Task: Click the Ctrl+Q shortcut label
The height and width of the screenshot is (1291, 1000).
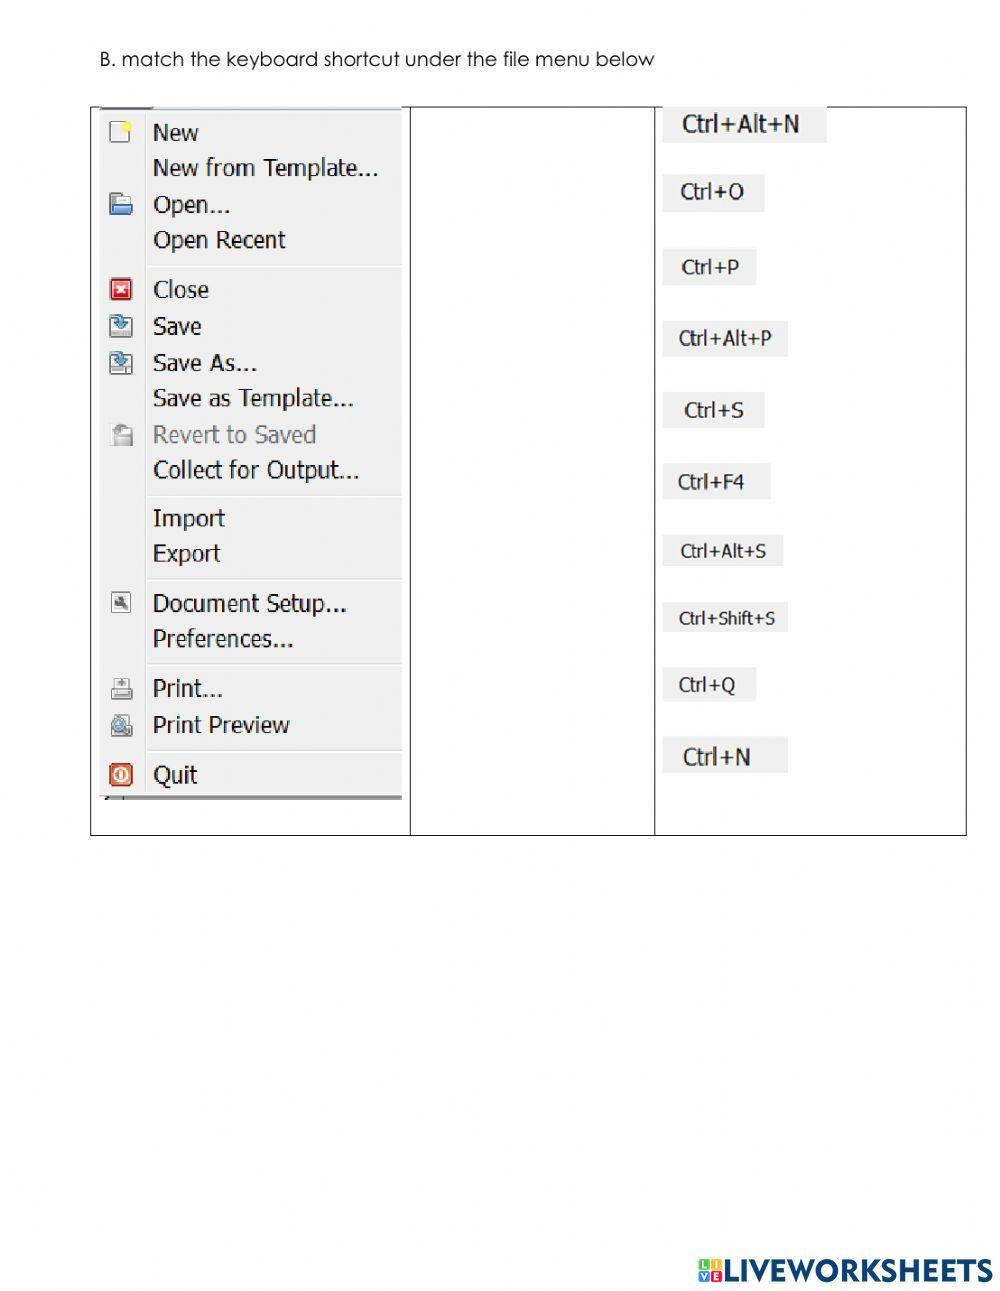Action: (x=709, y=684)
